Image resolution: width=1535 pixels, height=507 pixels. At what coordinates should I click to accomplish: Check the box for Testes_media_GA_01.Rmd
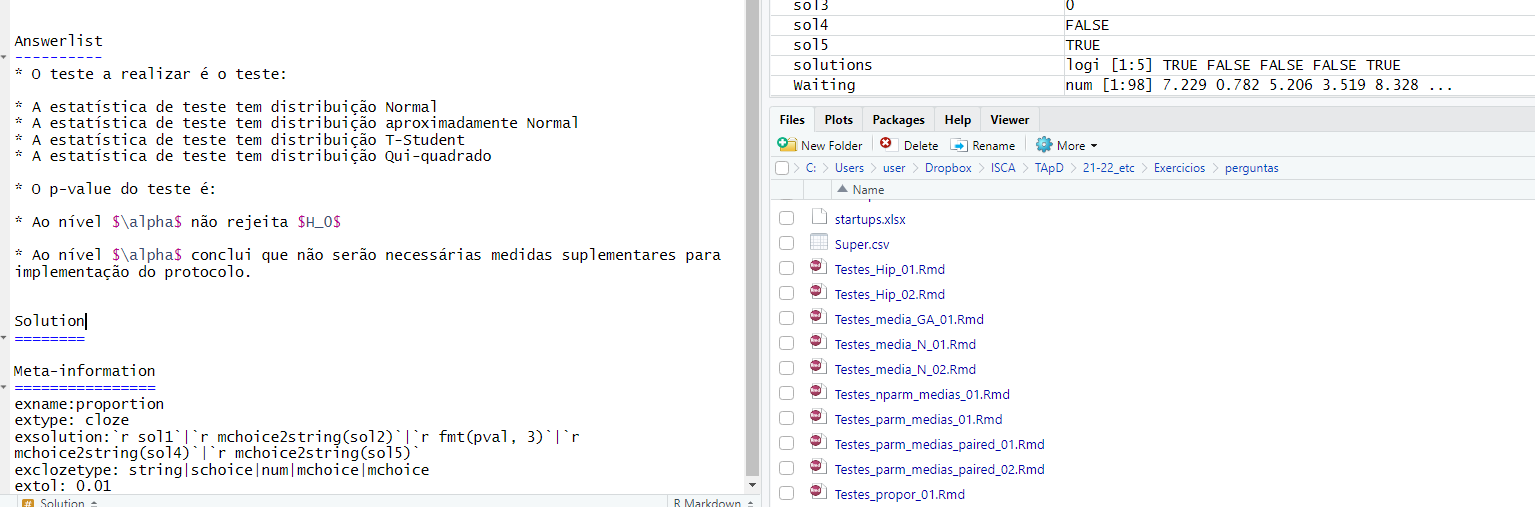click(787, 318)
